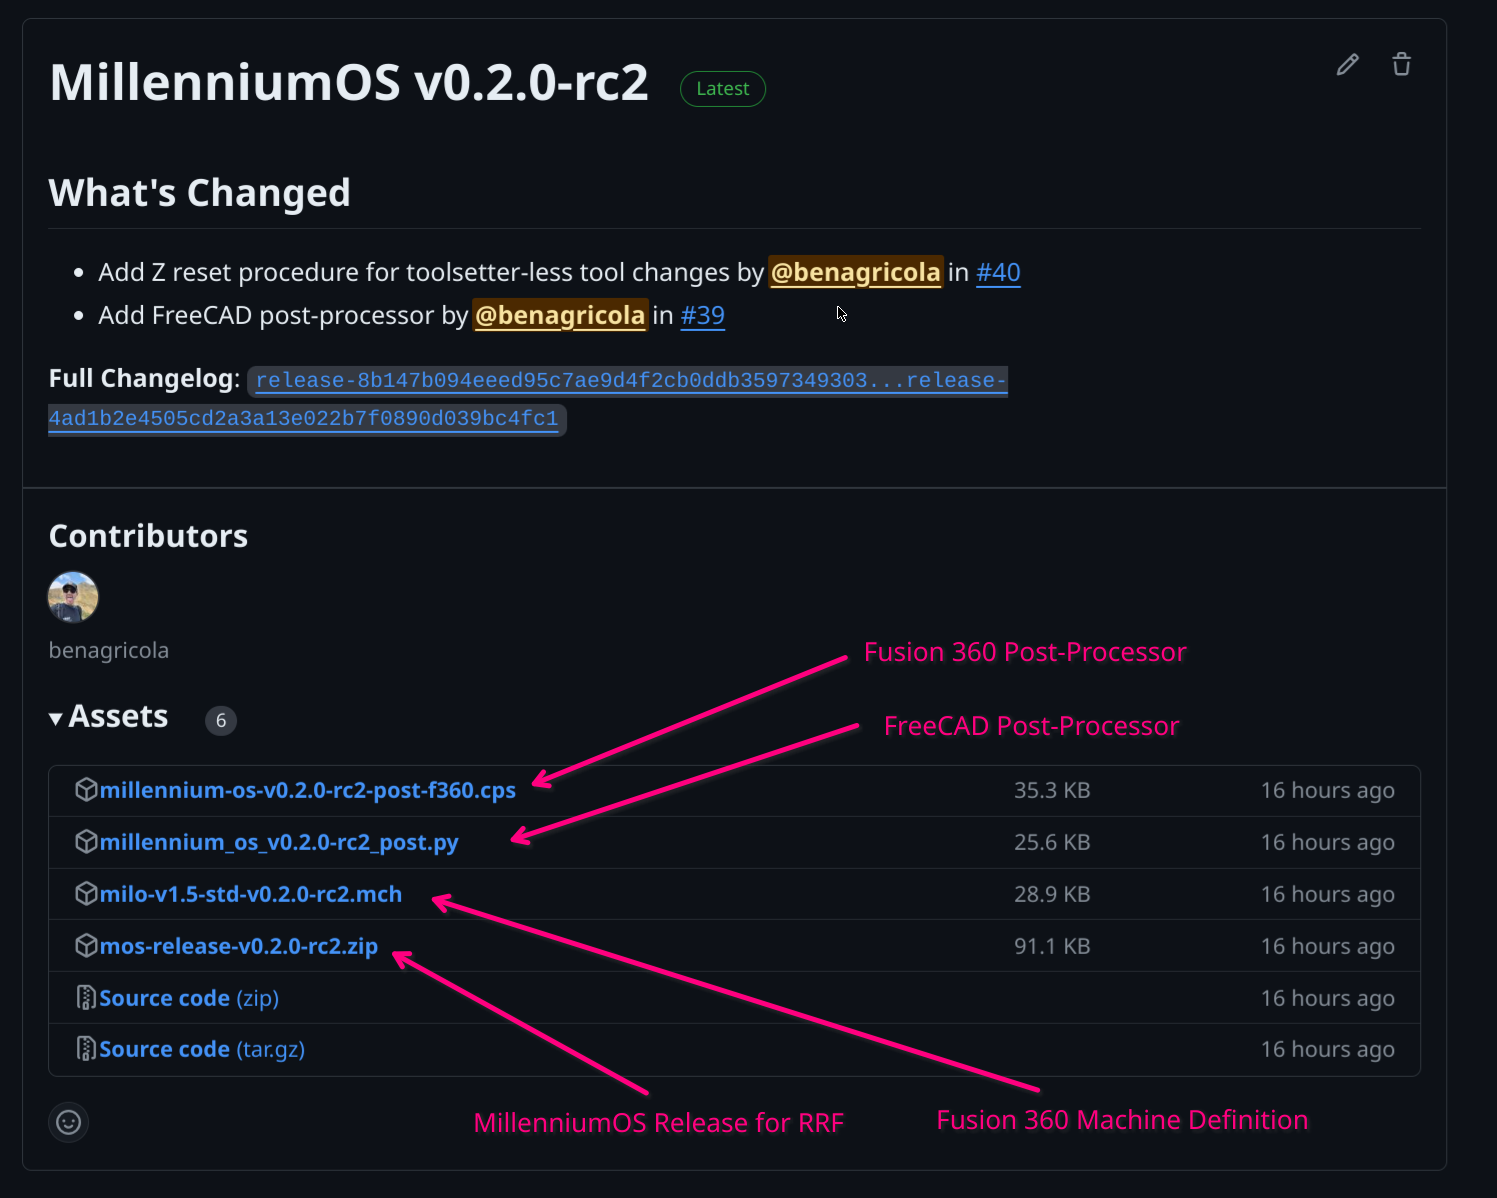Click the What's Changed heading
Image resolution: width=1497 pixels, height=1198 pixels.
[200, 192]
